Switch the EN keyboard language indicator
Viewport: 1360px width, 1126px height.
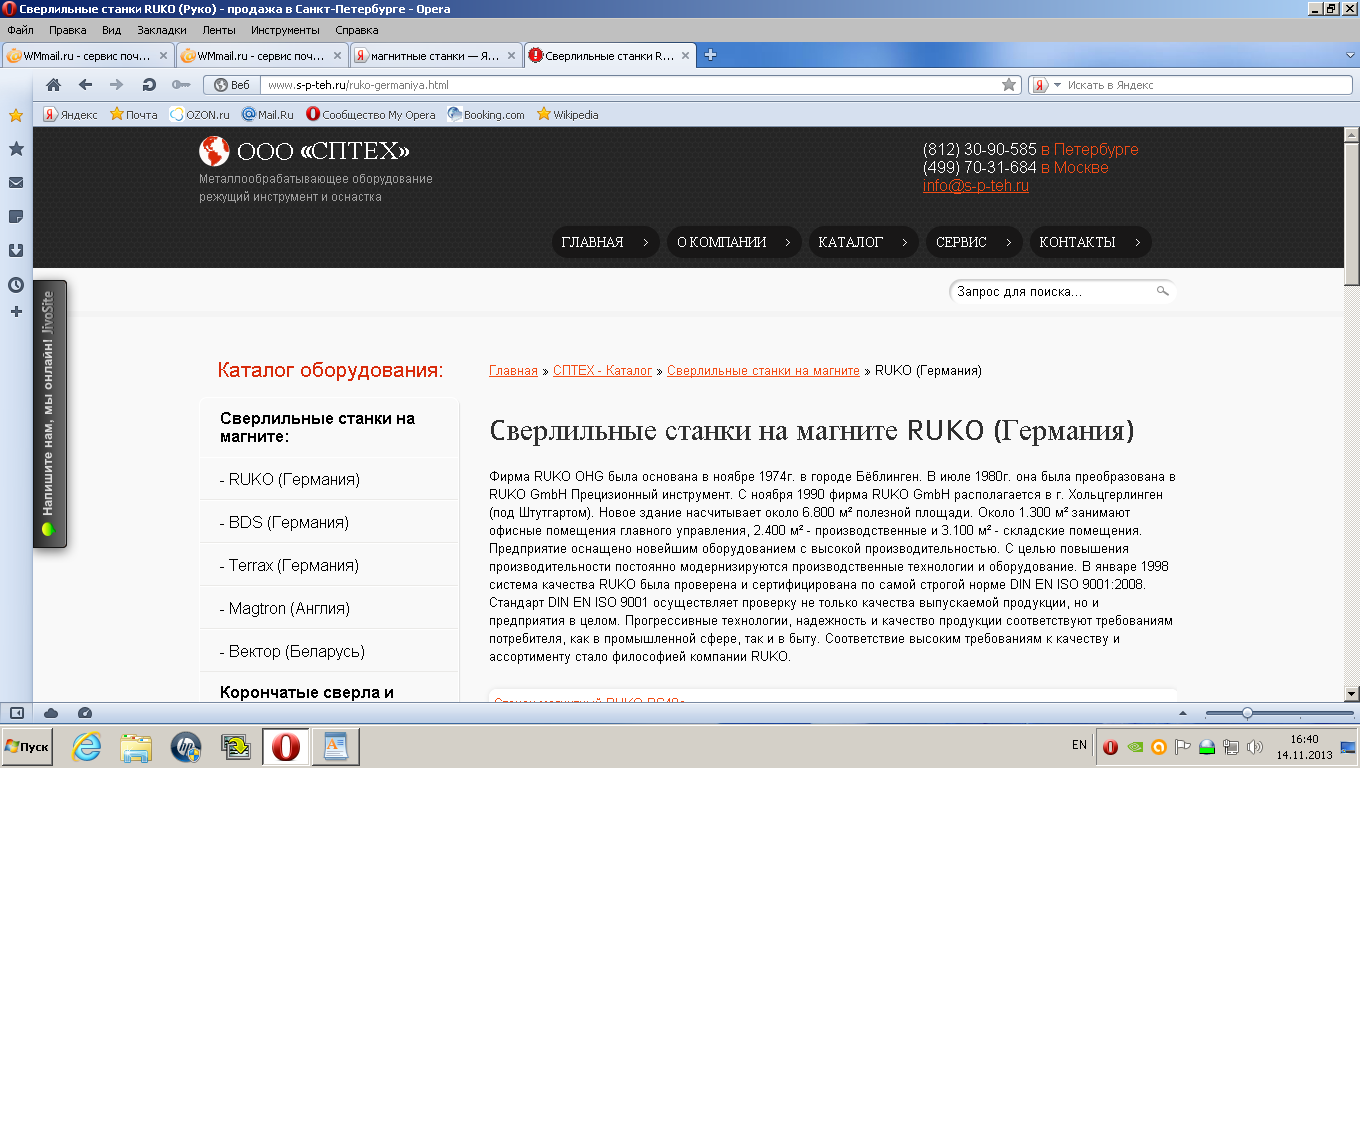tap(1079, 745)
